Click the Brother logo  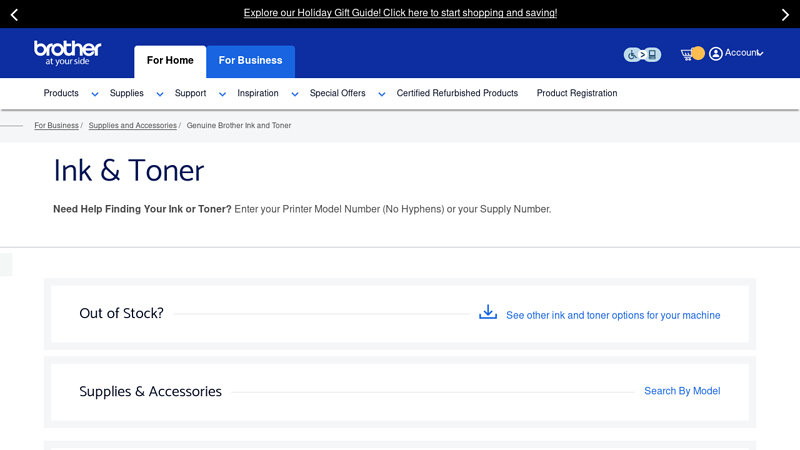click(x=67, y=52)
